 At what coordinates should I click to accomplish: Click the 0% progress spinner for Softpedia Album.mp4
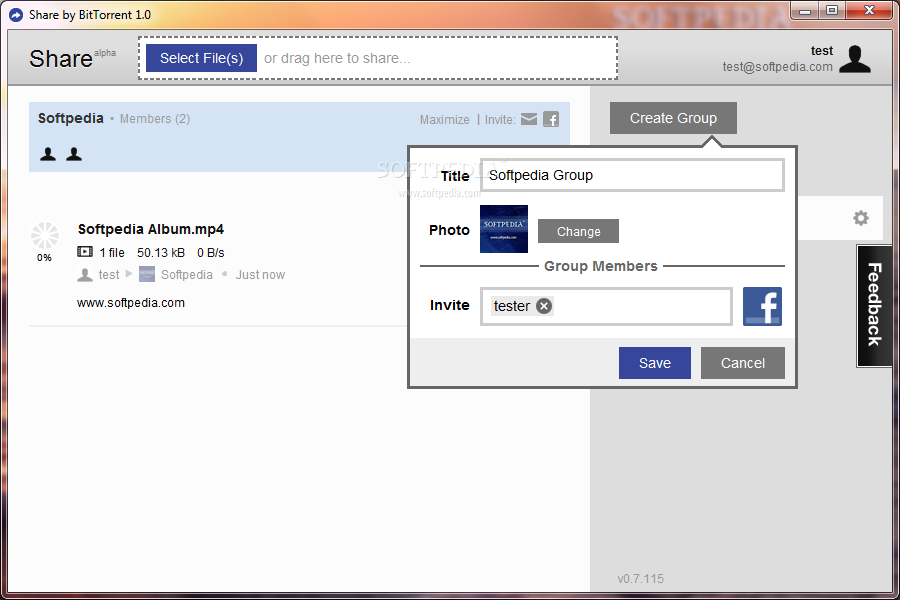point(45,237)
